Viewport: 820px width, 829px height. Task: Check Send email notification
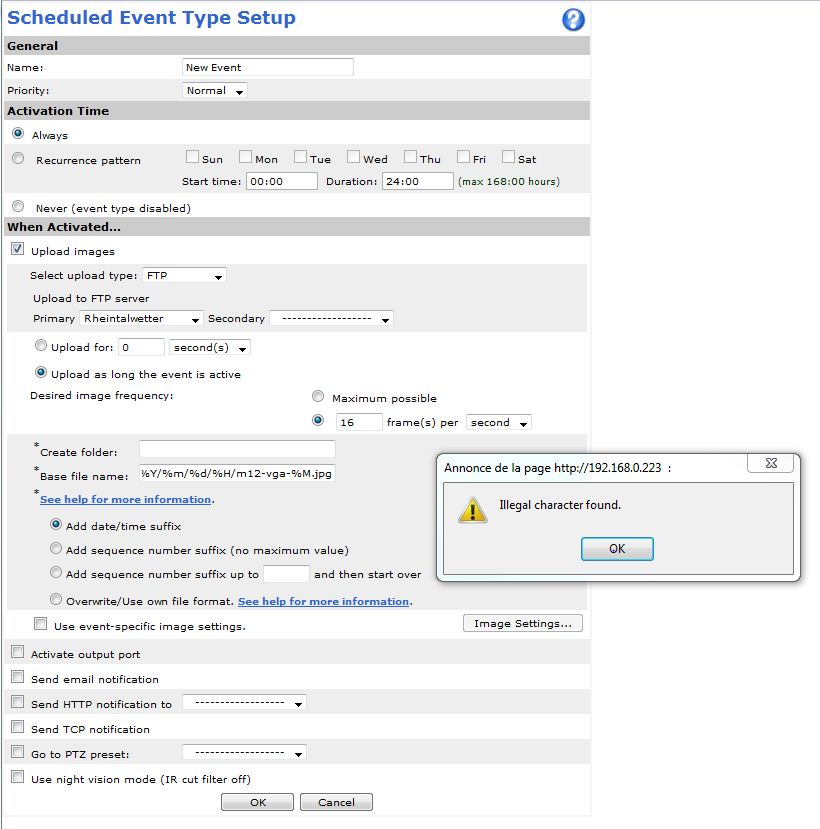(x=18, y=678)
